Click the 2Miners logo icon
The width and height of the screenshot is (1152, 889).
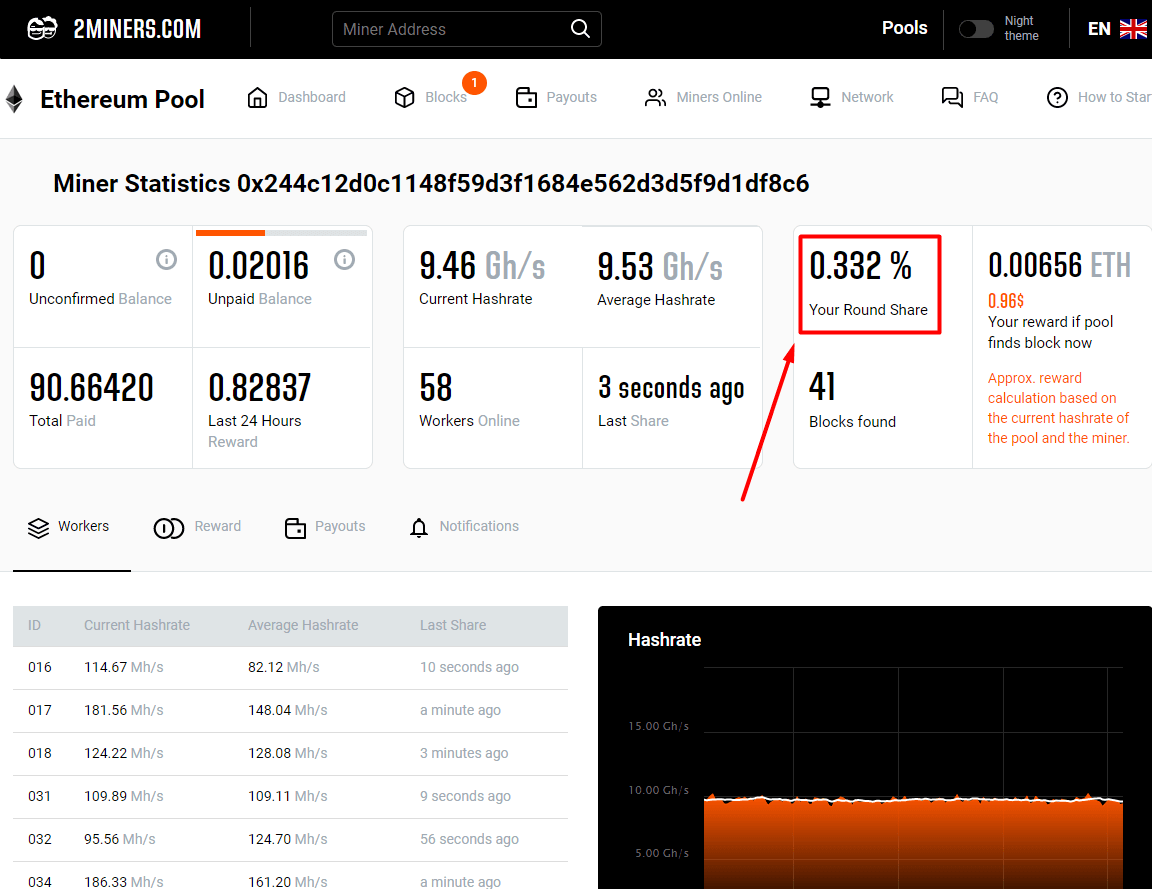pos(42,29)
